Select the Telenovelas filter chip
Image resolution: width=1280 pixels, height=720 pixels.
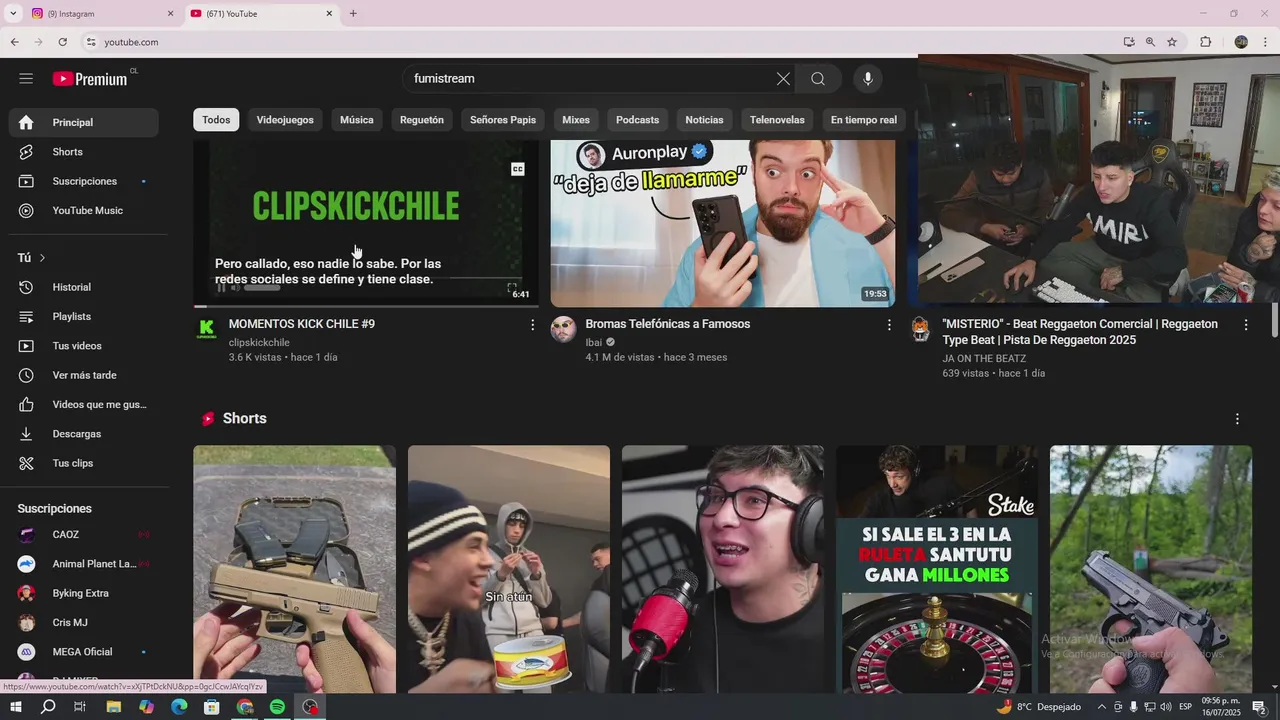click(777, 120)
